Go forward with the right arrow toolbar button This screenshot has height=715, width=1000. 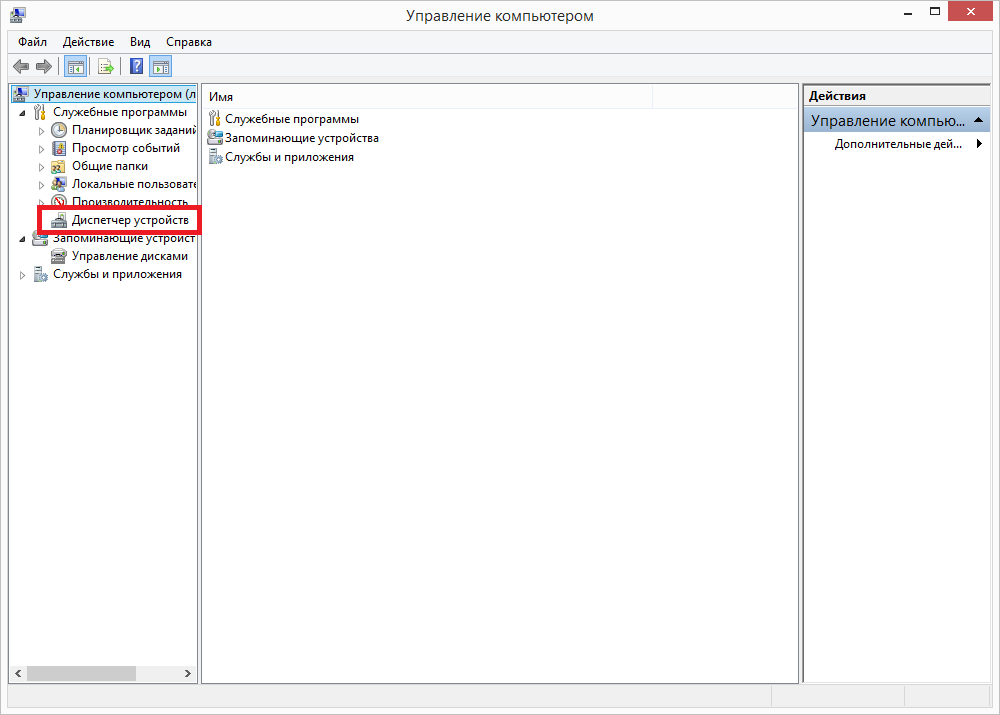pos(44,66)
